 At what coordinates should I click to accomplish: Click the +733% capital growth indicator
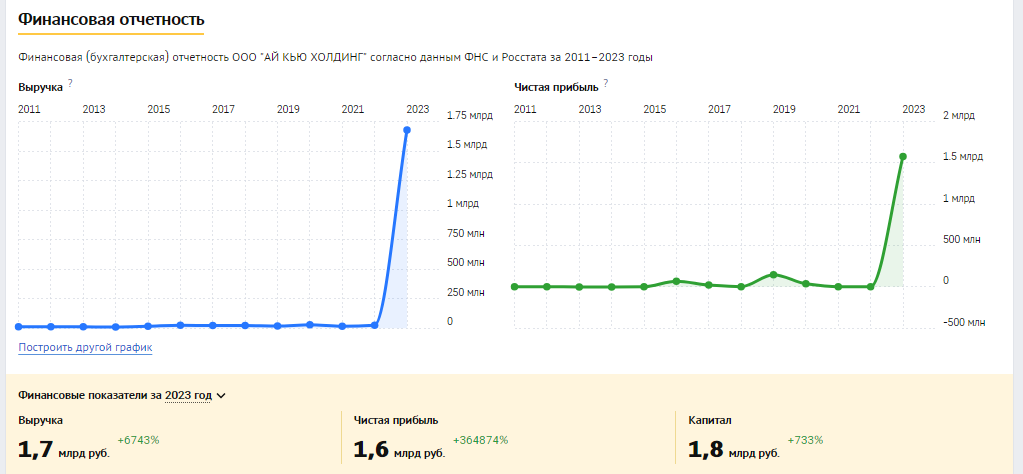click(805, 440)
